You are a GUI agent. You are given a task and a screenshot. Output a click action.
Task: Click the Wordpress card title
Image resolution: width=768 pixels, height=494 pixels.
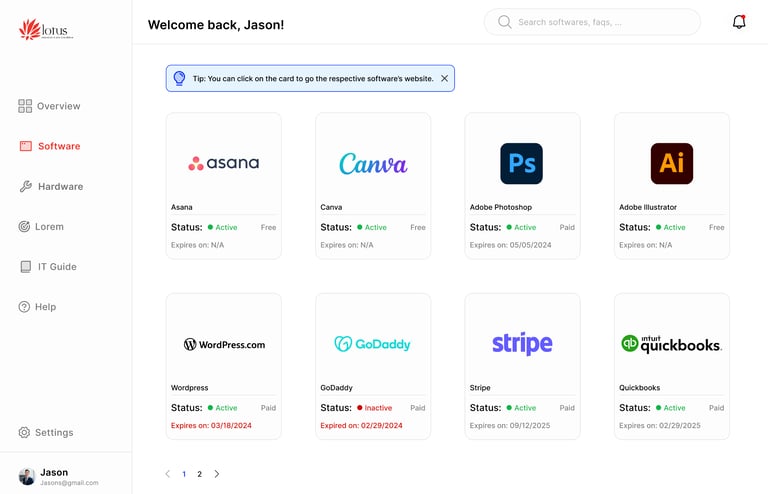pyautogui.click(x=190, y=387)
